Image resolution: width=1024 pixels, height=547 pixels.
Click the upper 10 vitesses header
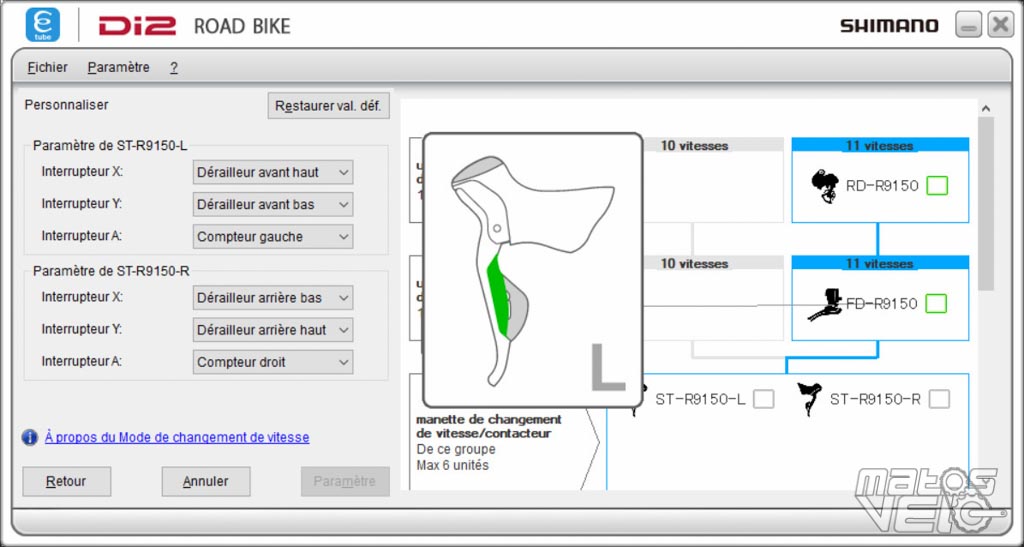coord(694,145)
